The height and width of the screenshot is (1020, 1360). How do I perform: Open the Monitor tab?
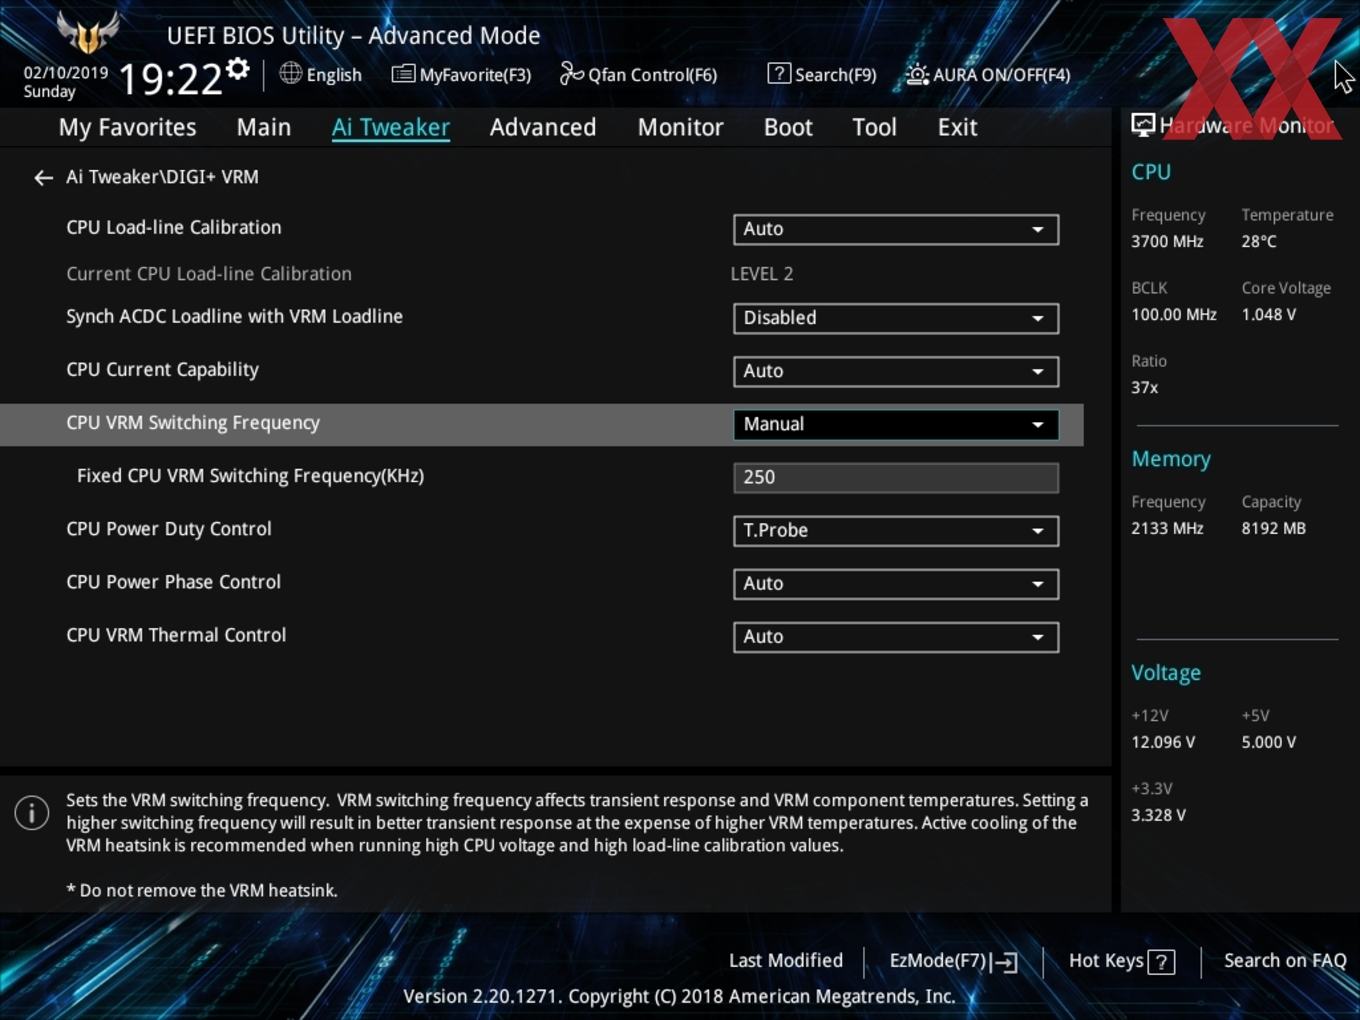680,127
